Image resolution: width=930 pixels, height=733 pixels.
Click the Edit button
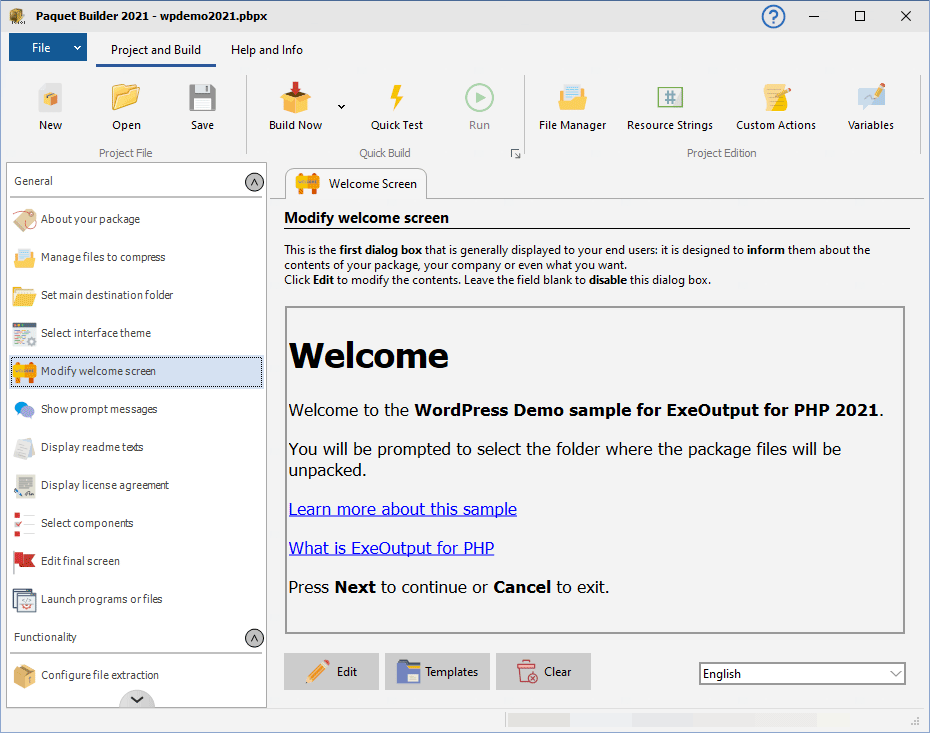331,672
